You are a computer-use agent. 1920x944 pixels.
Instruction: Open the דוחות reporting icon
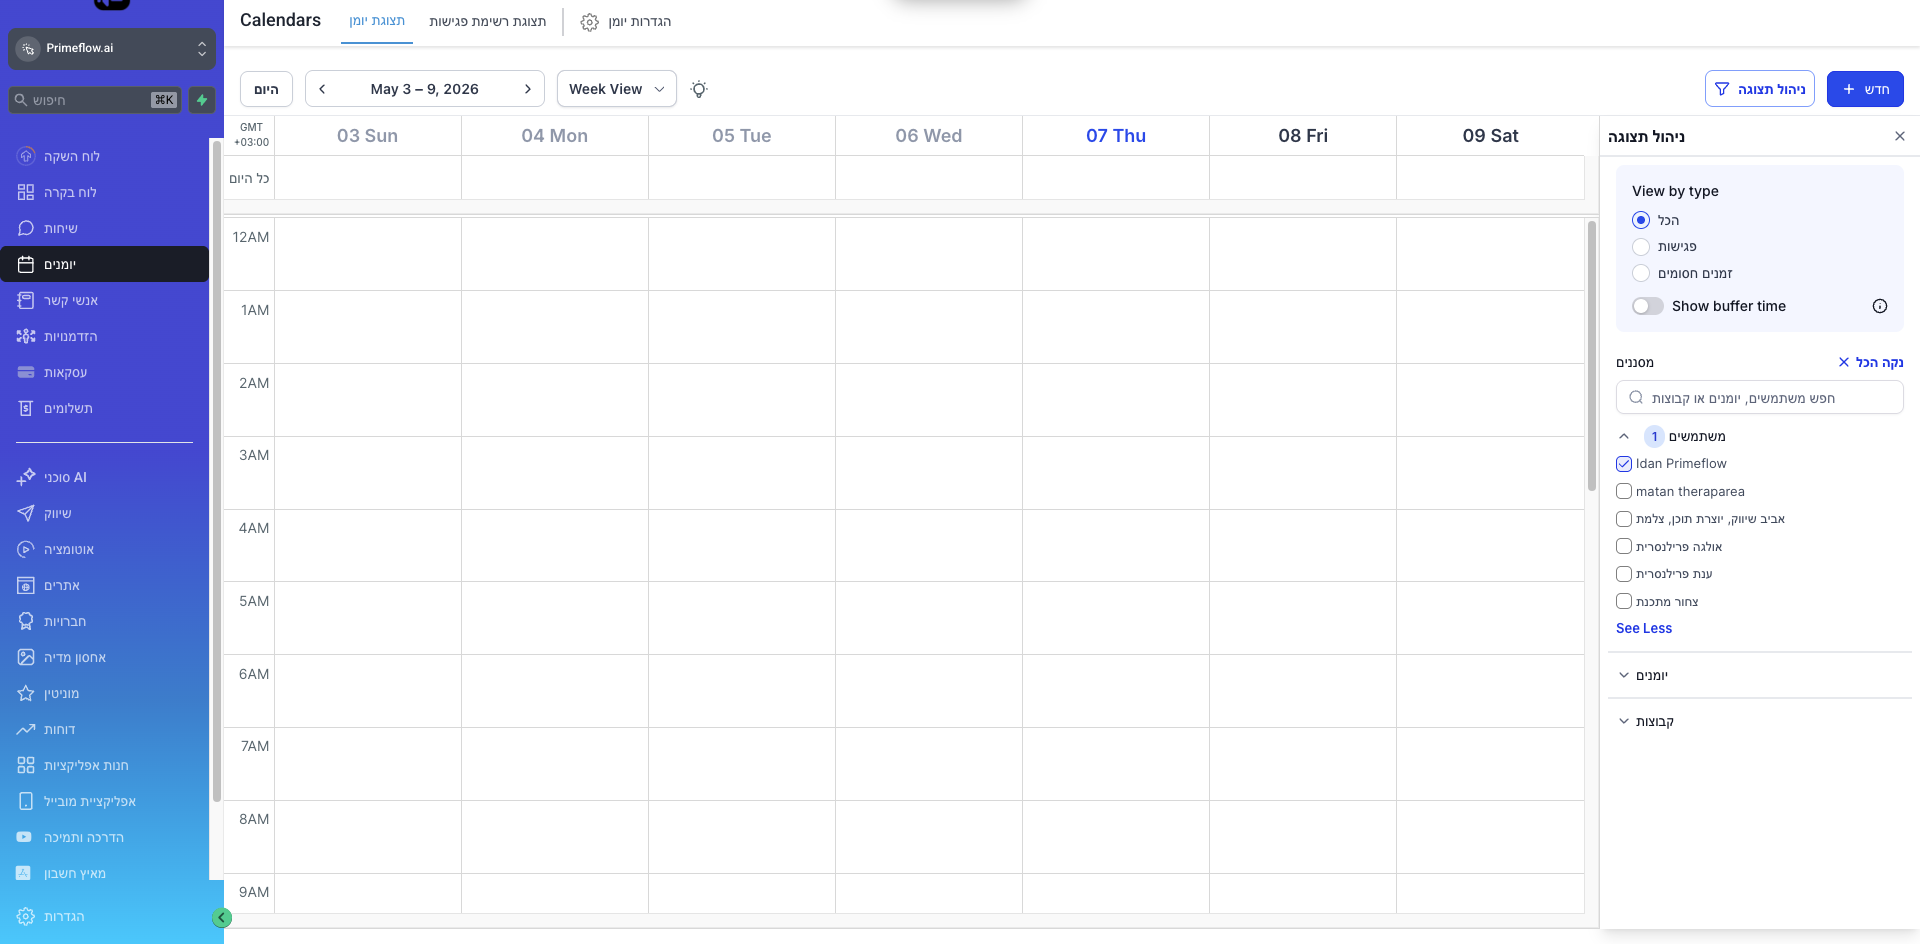pos(26,729)
